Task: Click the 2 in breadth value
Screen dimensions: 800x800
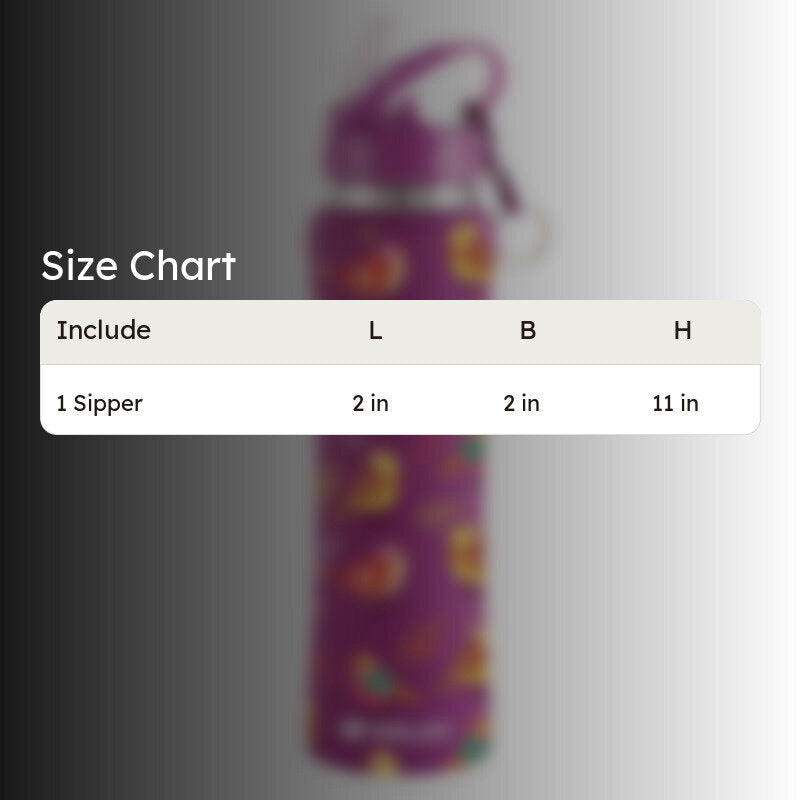Action: (x=521, y=404)
